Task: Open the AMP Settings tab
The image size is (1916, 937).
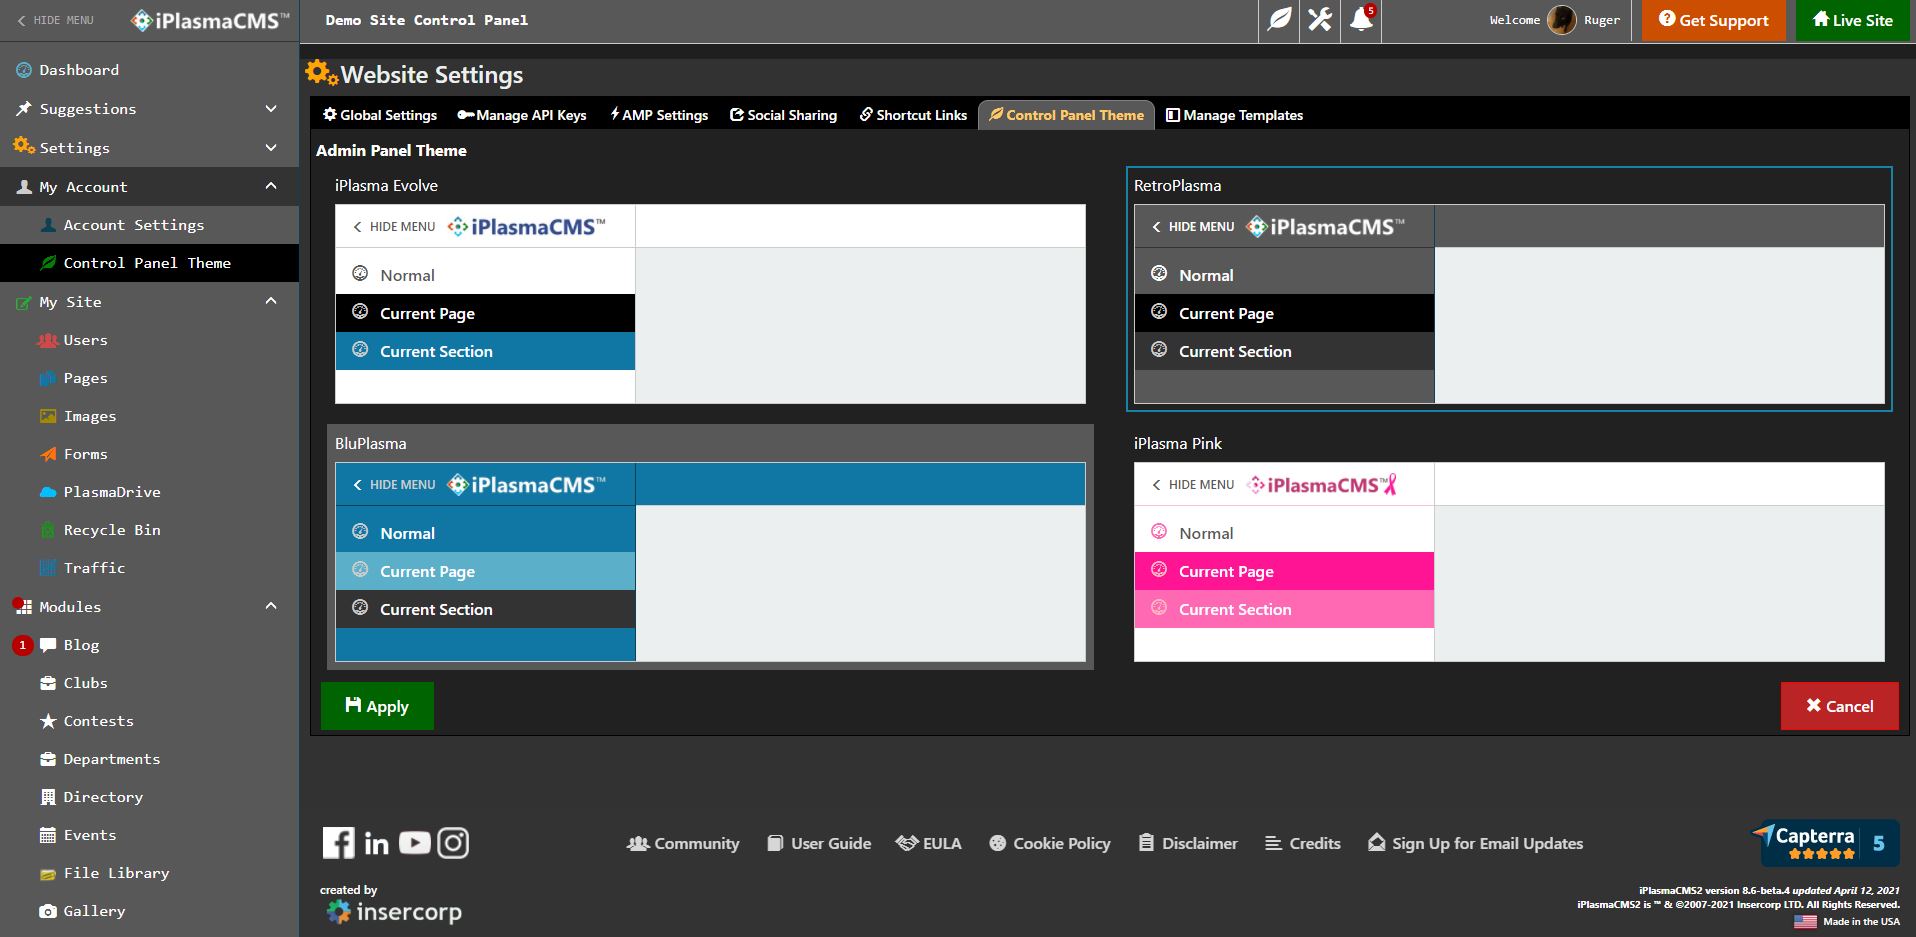Action: (659, 115)
